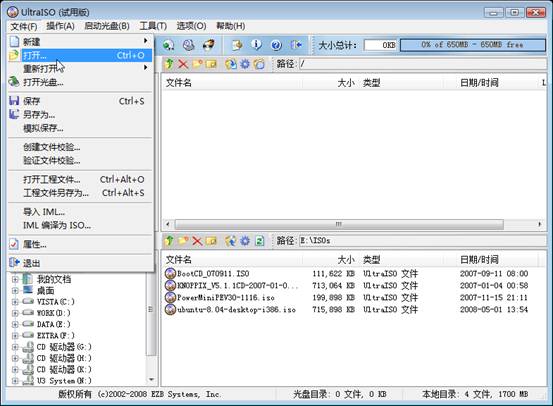
Task: Click the exit door icon in the main toolbar
Action: click(x=296, y=45)
